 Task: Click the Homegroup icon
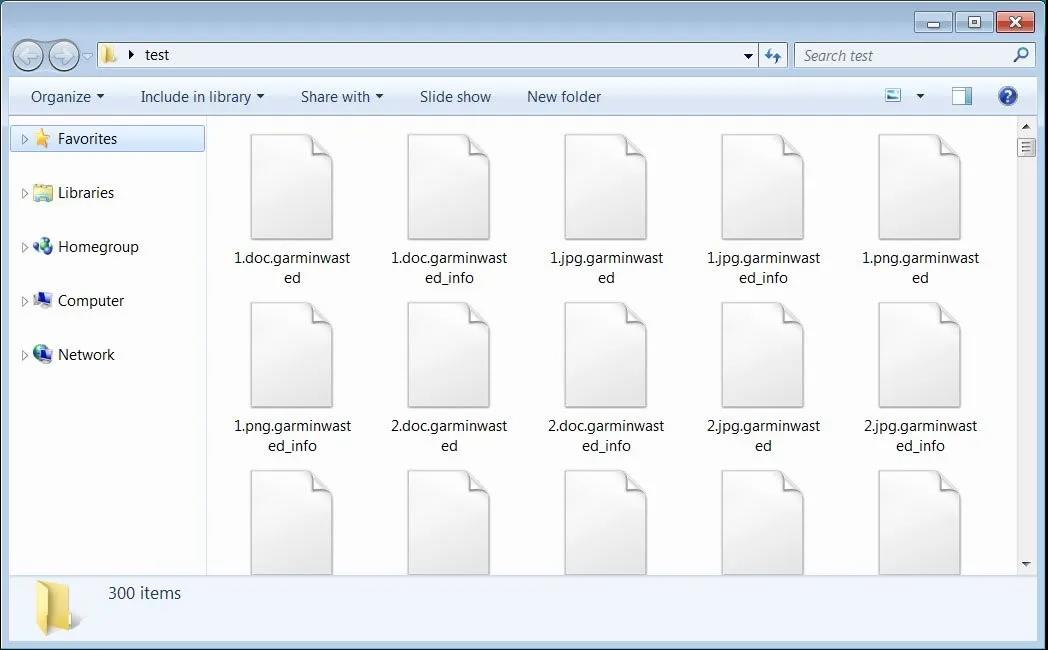tap(43, 247)
